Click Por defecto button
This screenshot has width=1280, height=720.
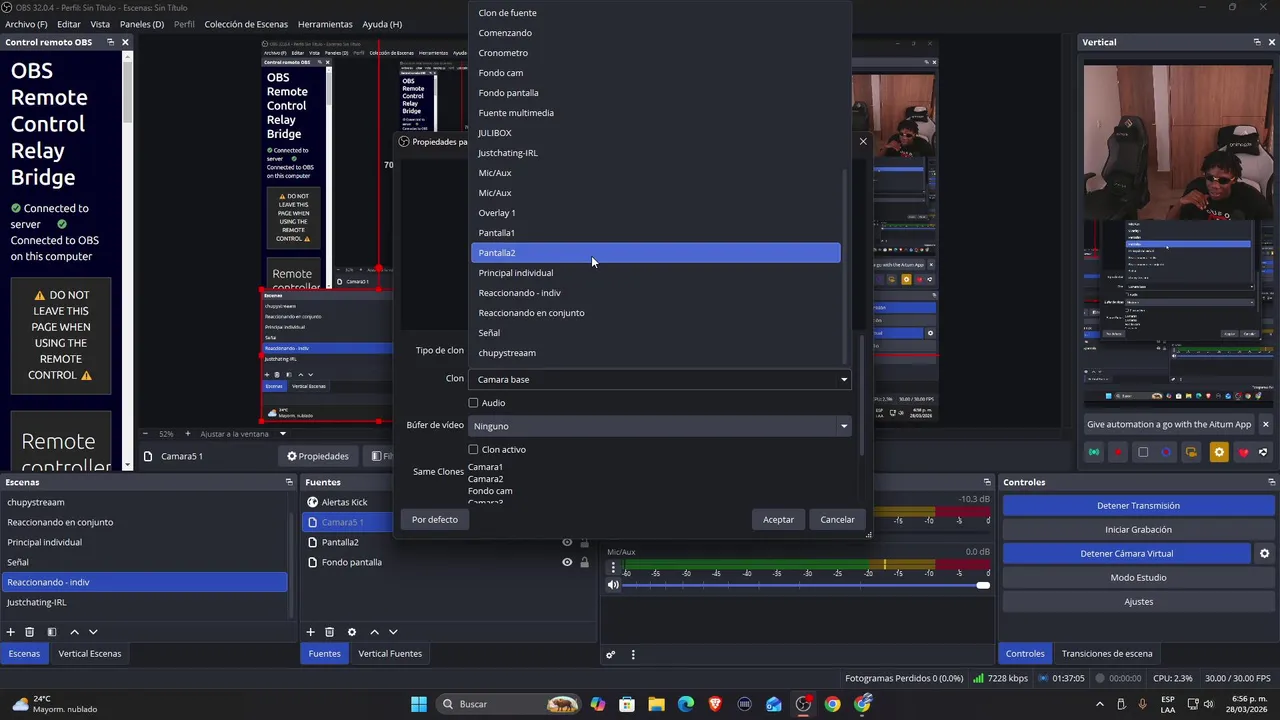[435, 520]
